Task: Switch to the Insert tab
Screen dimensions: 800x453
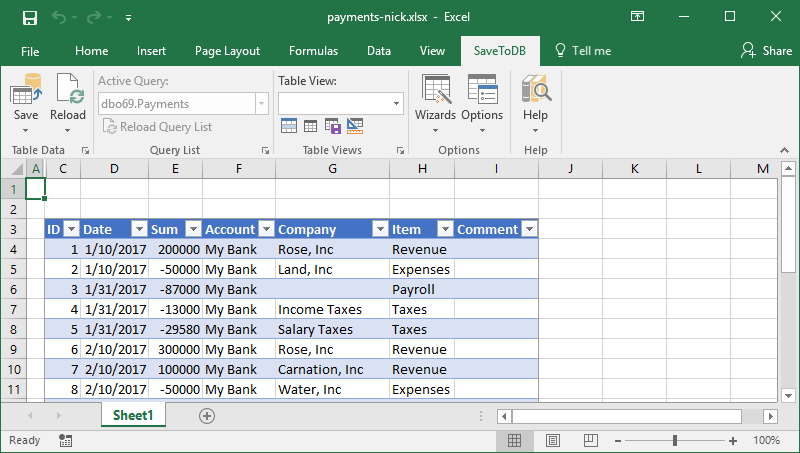Action: [x=151, y=51]
